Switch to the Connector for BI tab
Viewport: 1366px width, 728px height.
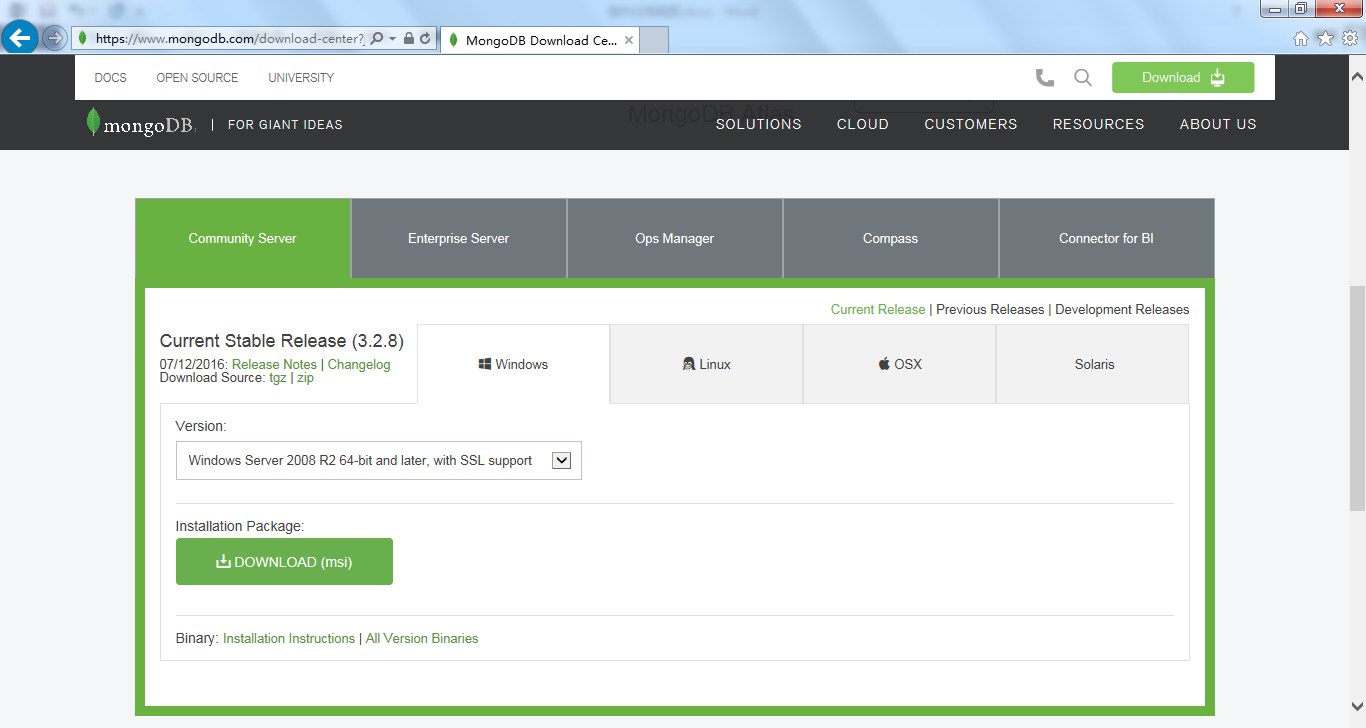1107,238
